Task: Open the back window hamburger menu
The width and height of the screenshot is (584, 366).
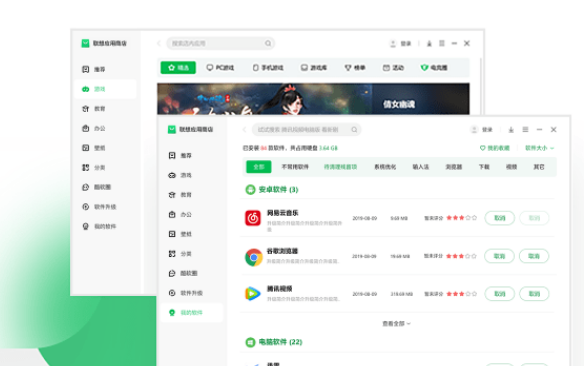Action: point(442,43)
